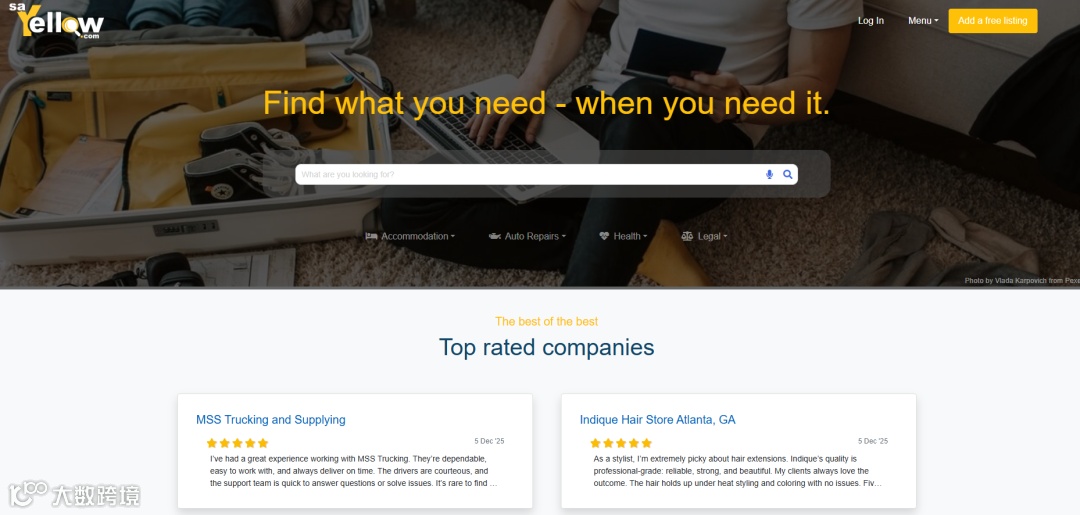The image size is (1080, 515).
Task: Click the magnifying glass search icon
Action: point(788,175)
